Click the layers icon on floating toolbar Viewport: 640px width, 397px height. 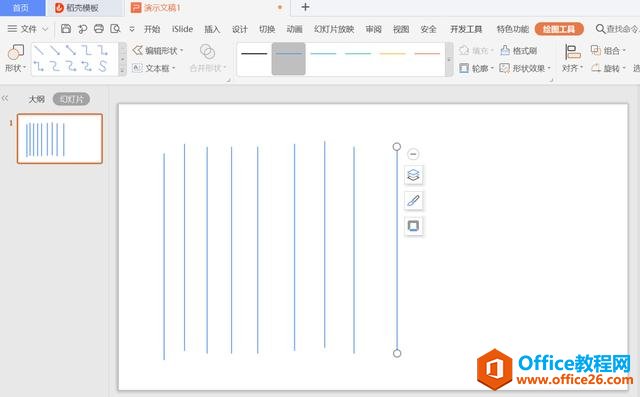413,175
